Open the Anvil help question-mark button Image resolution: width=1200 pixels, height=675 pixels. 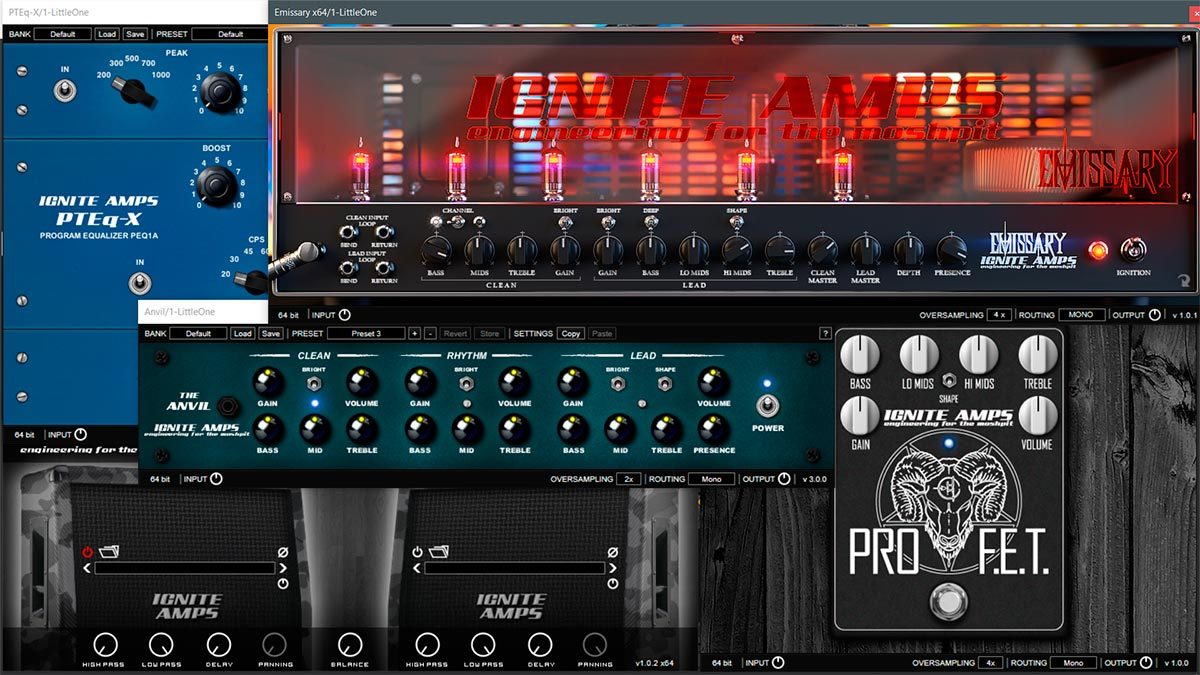pos(825,333)
